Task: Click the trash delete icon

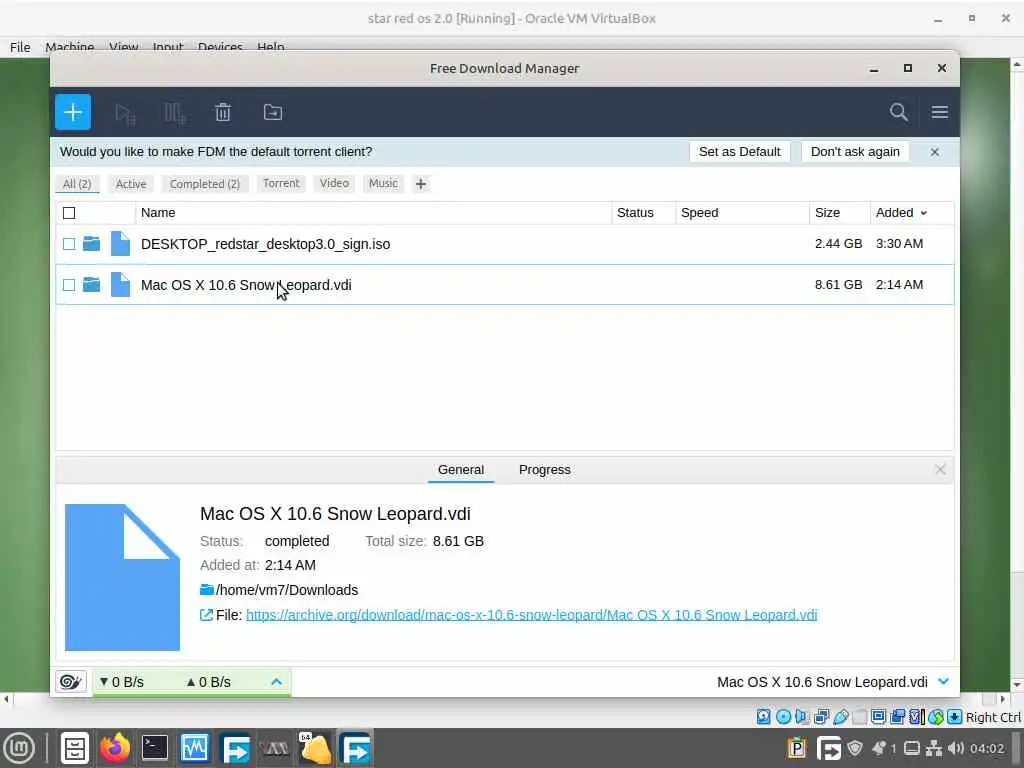Action: pyautogui.click(x=223, y=112)
